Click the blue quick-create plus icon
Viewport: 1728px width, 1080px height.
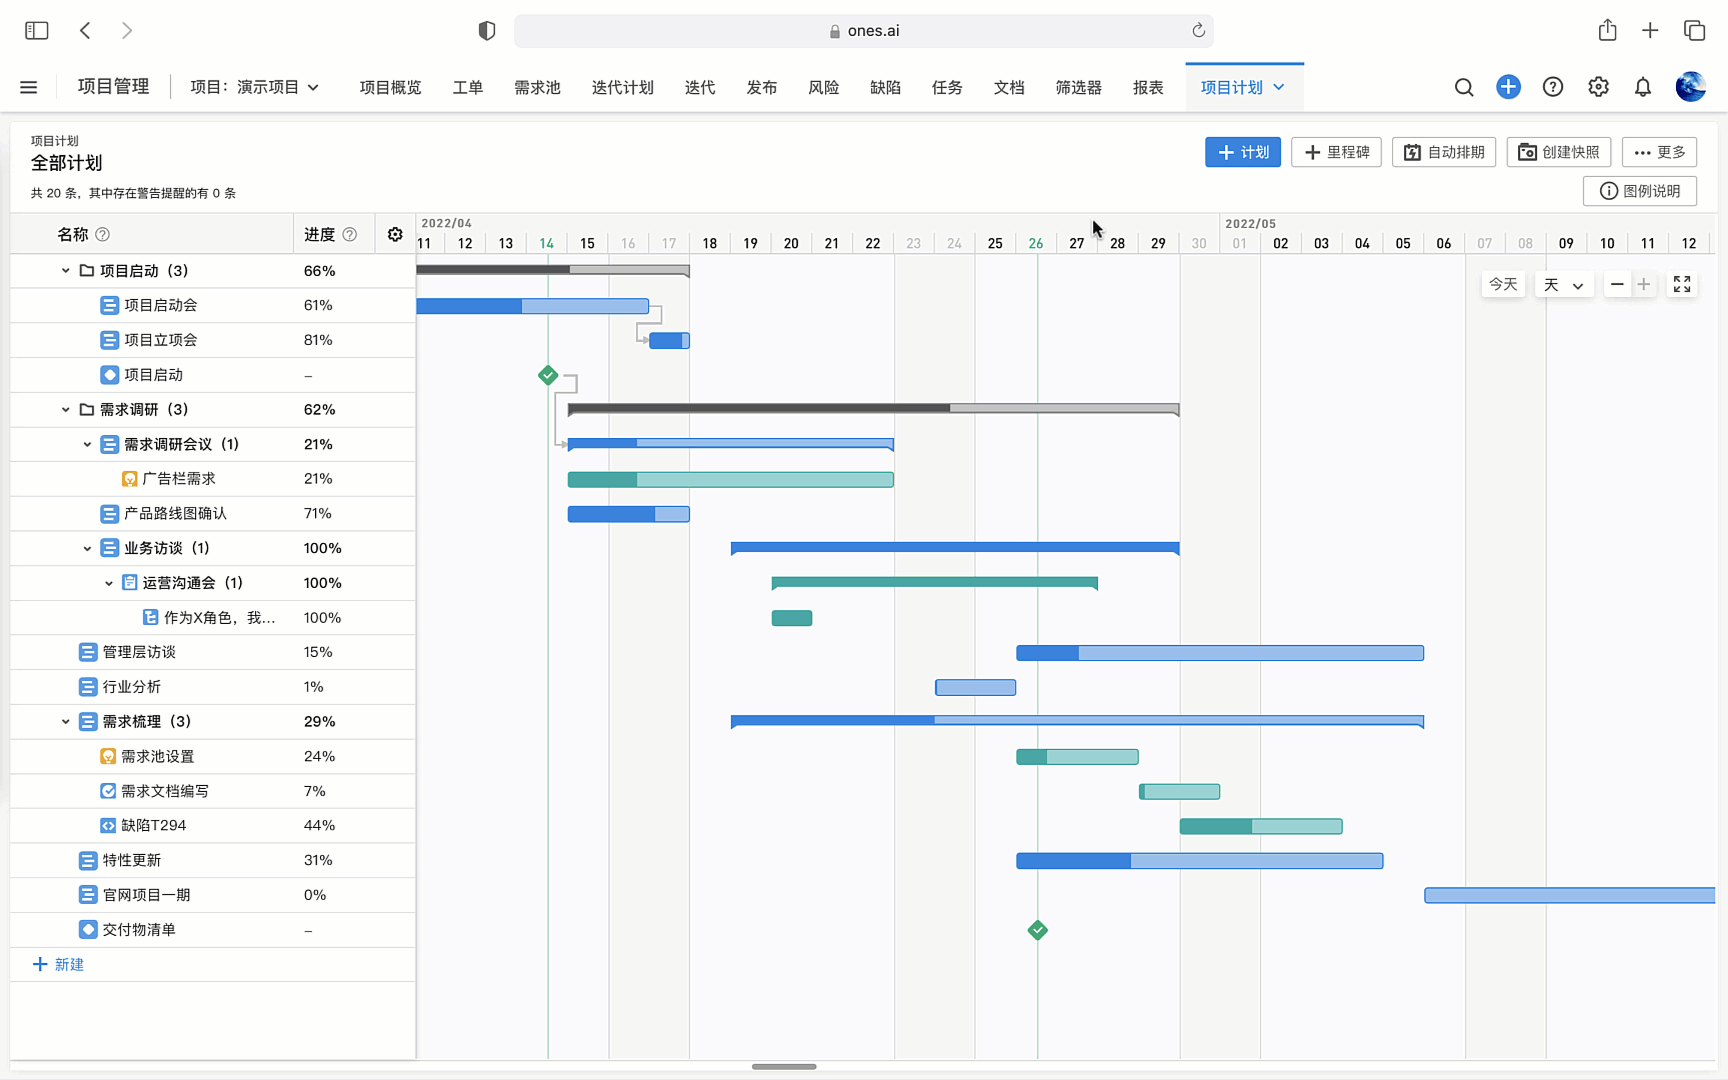click(1508, 87)
